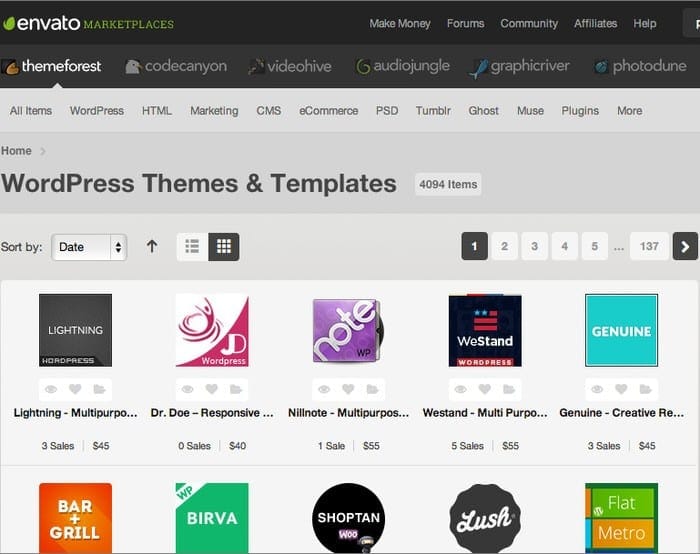The image size is (700, 554).
Task: Open the Sort by Date dropdown
Action: 89,247
